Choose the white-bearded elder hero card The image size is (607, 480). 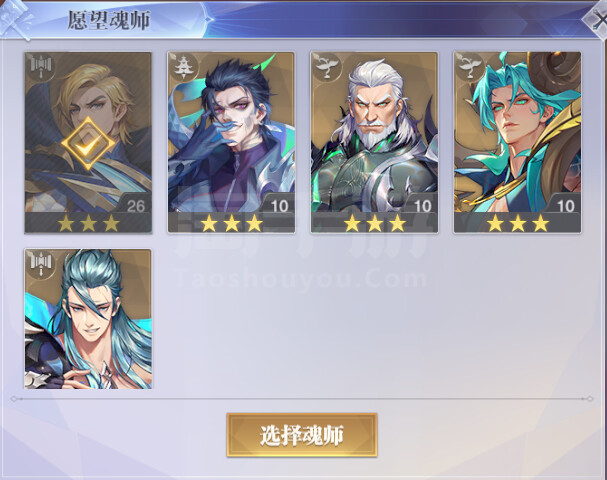(374, 142)
